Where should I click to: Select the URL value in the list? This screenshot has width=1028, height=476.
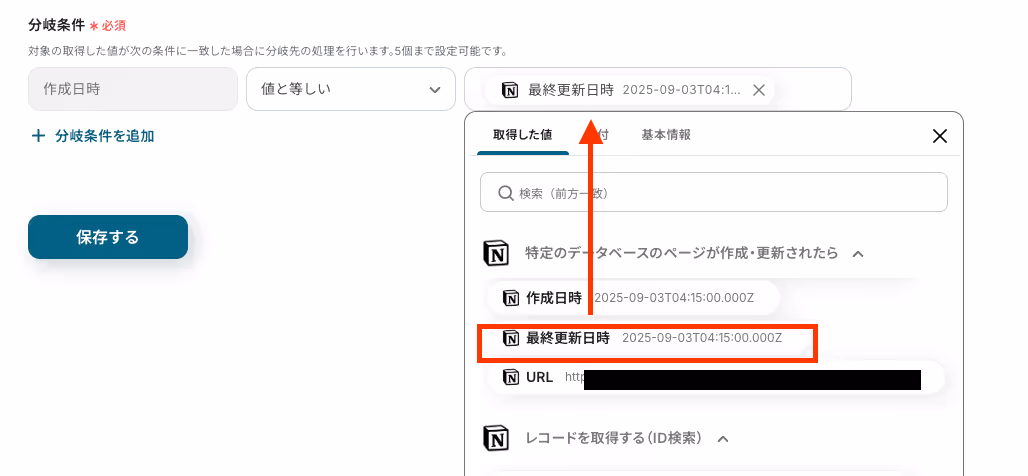point(716,378)
